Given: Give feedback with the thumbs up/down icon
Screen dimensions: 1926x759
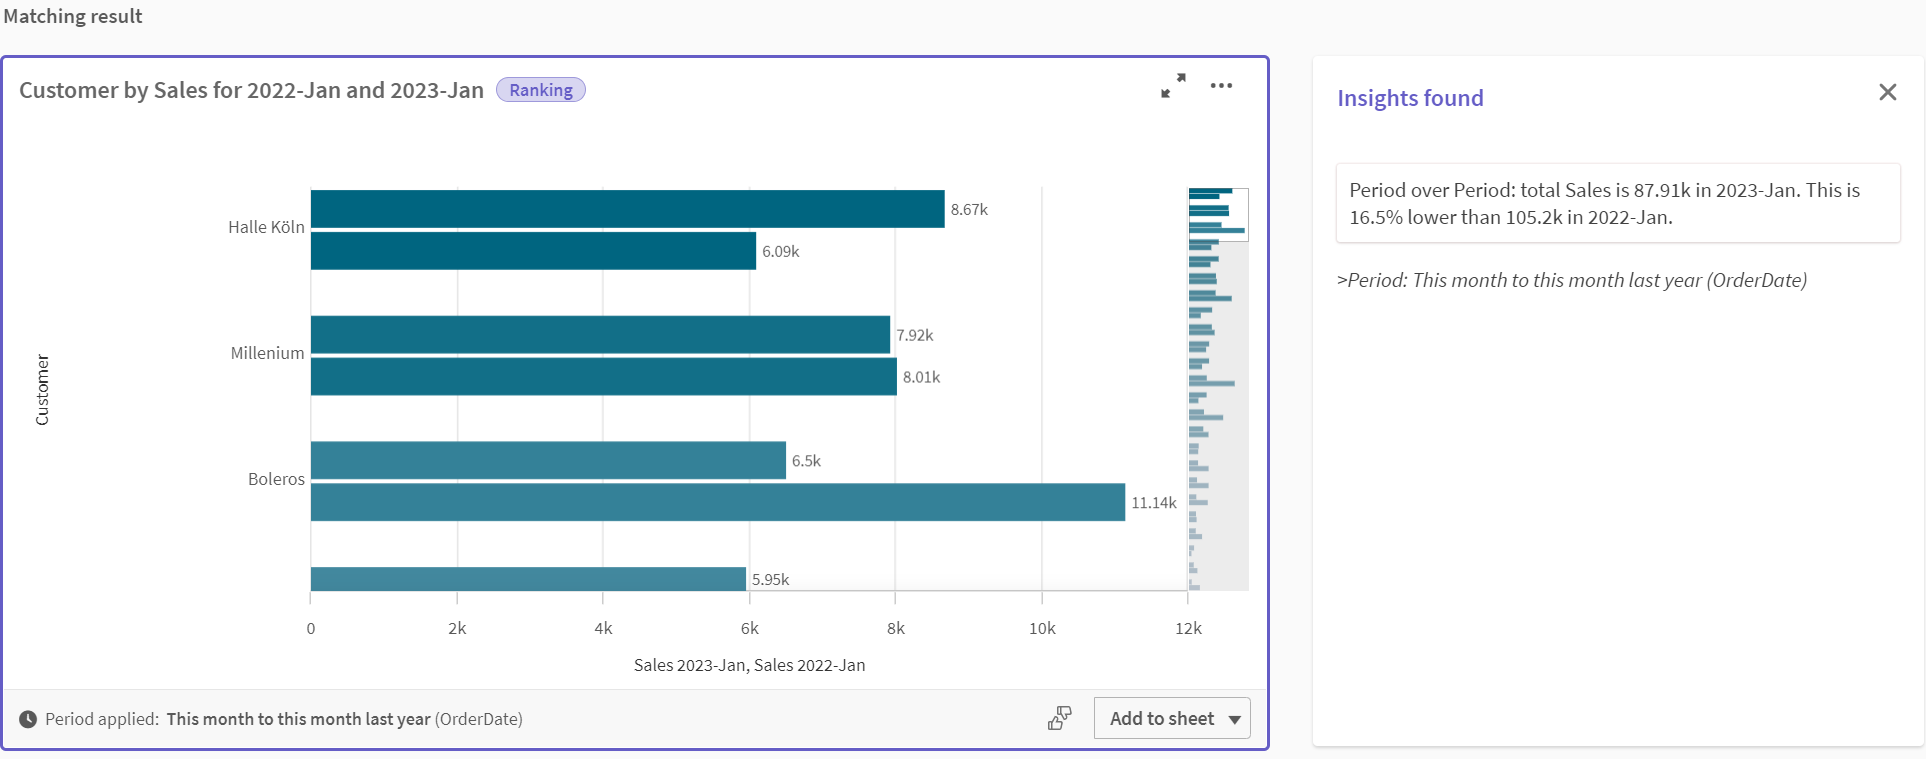Looking at the screenshot, I should 1059,718.
